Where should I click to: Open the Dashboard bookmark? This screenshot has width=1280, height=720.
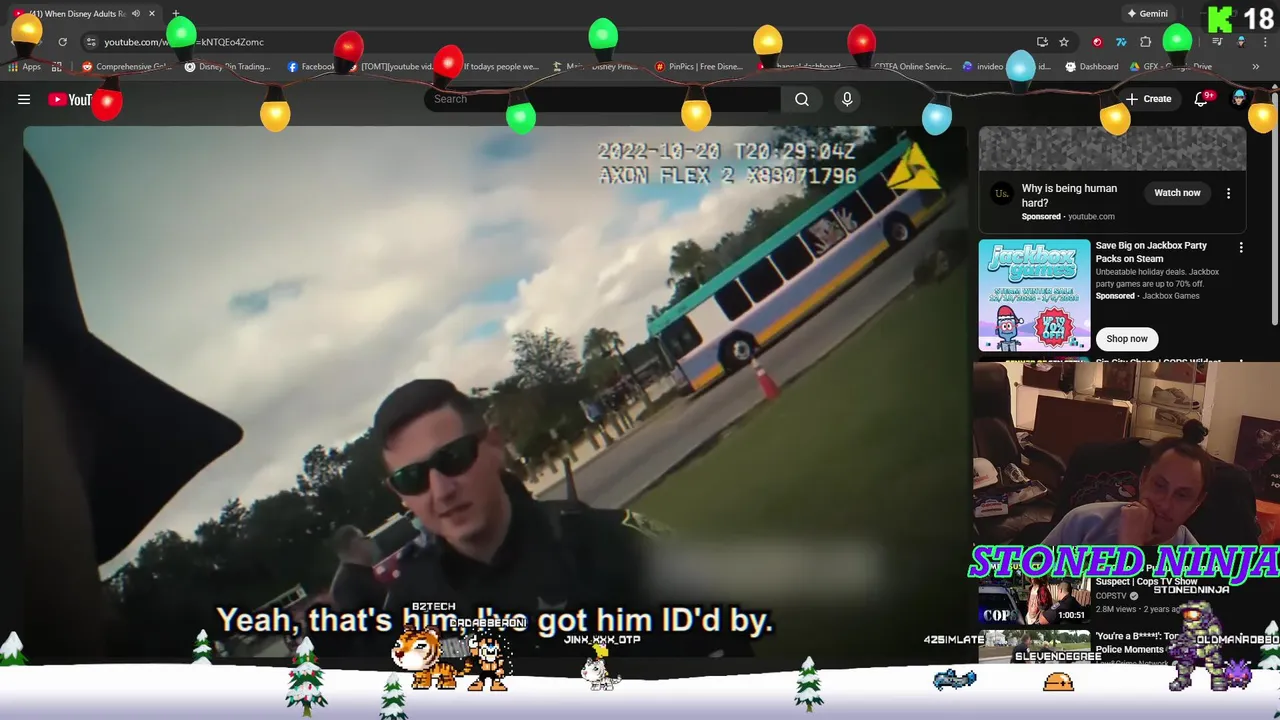pyautogui.click(x=1092, y=67)
